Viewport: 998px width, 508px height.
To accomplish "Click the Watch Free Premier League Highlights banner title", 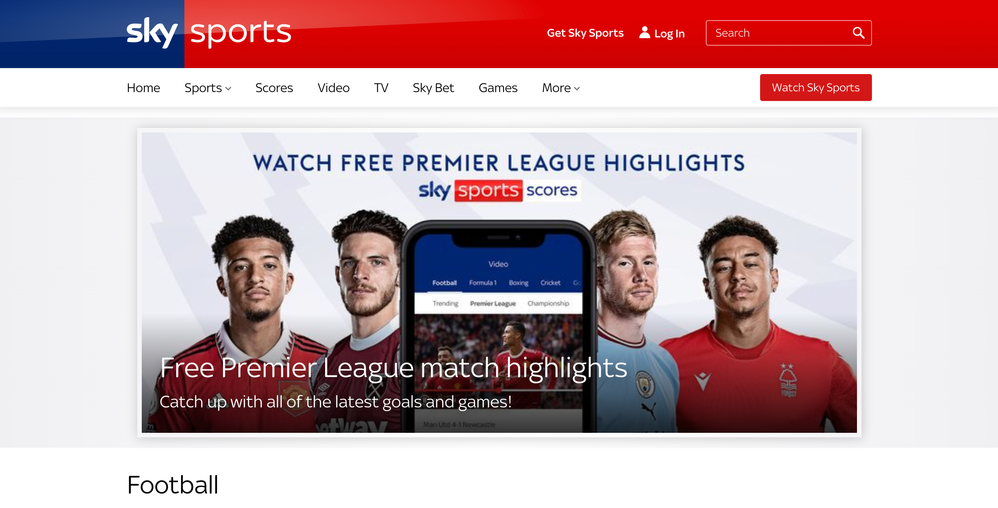I will point(498,163).
